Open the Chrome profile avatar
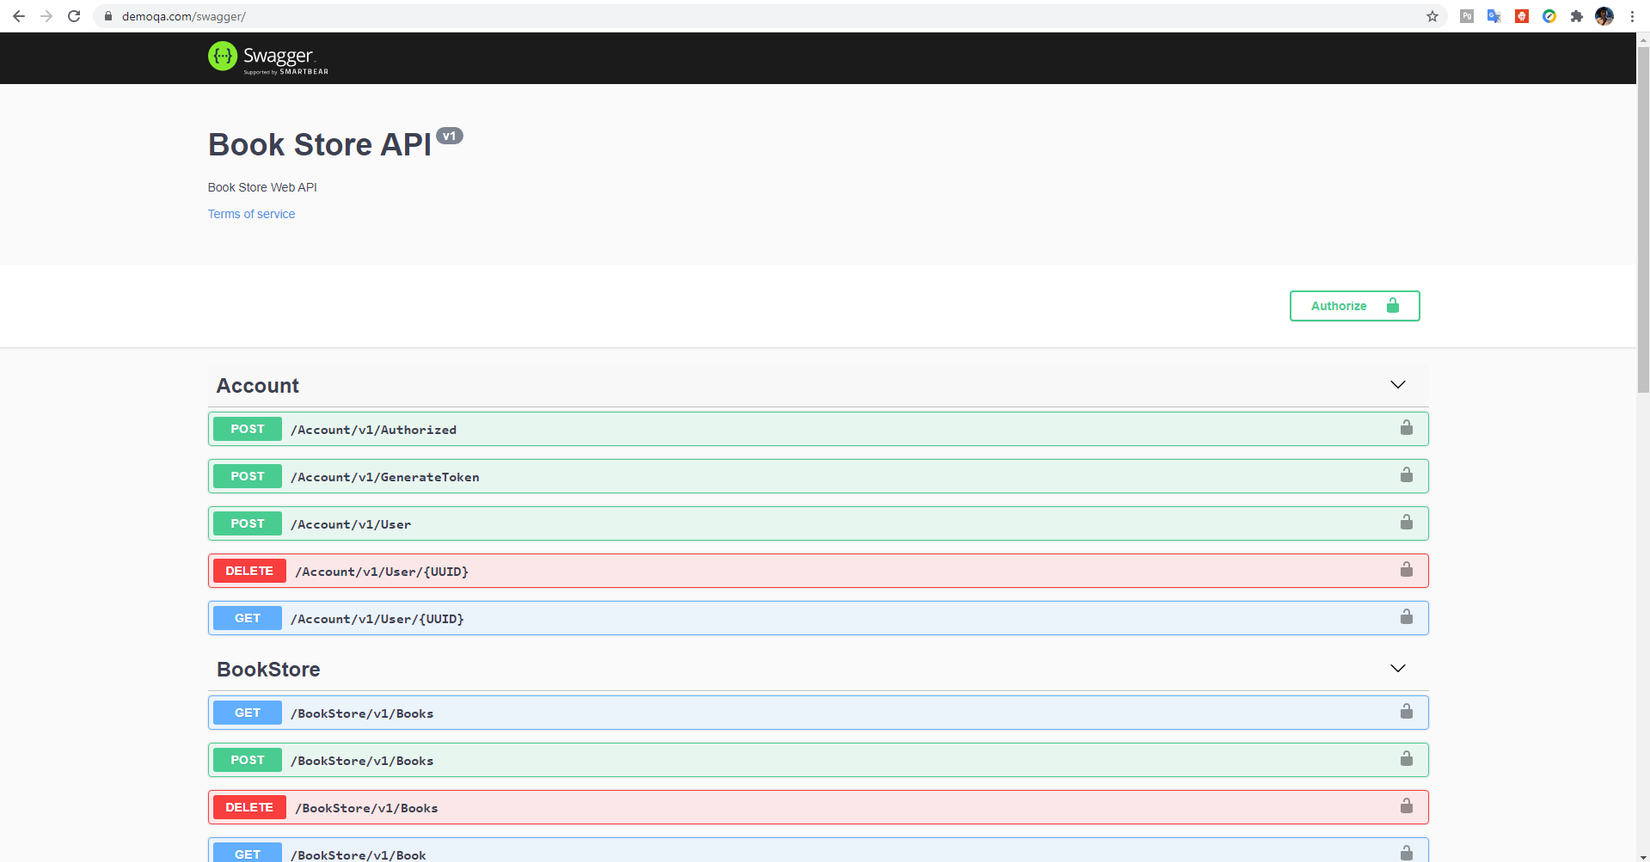Screen dimensions: 1650x862 (1604, 16)
